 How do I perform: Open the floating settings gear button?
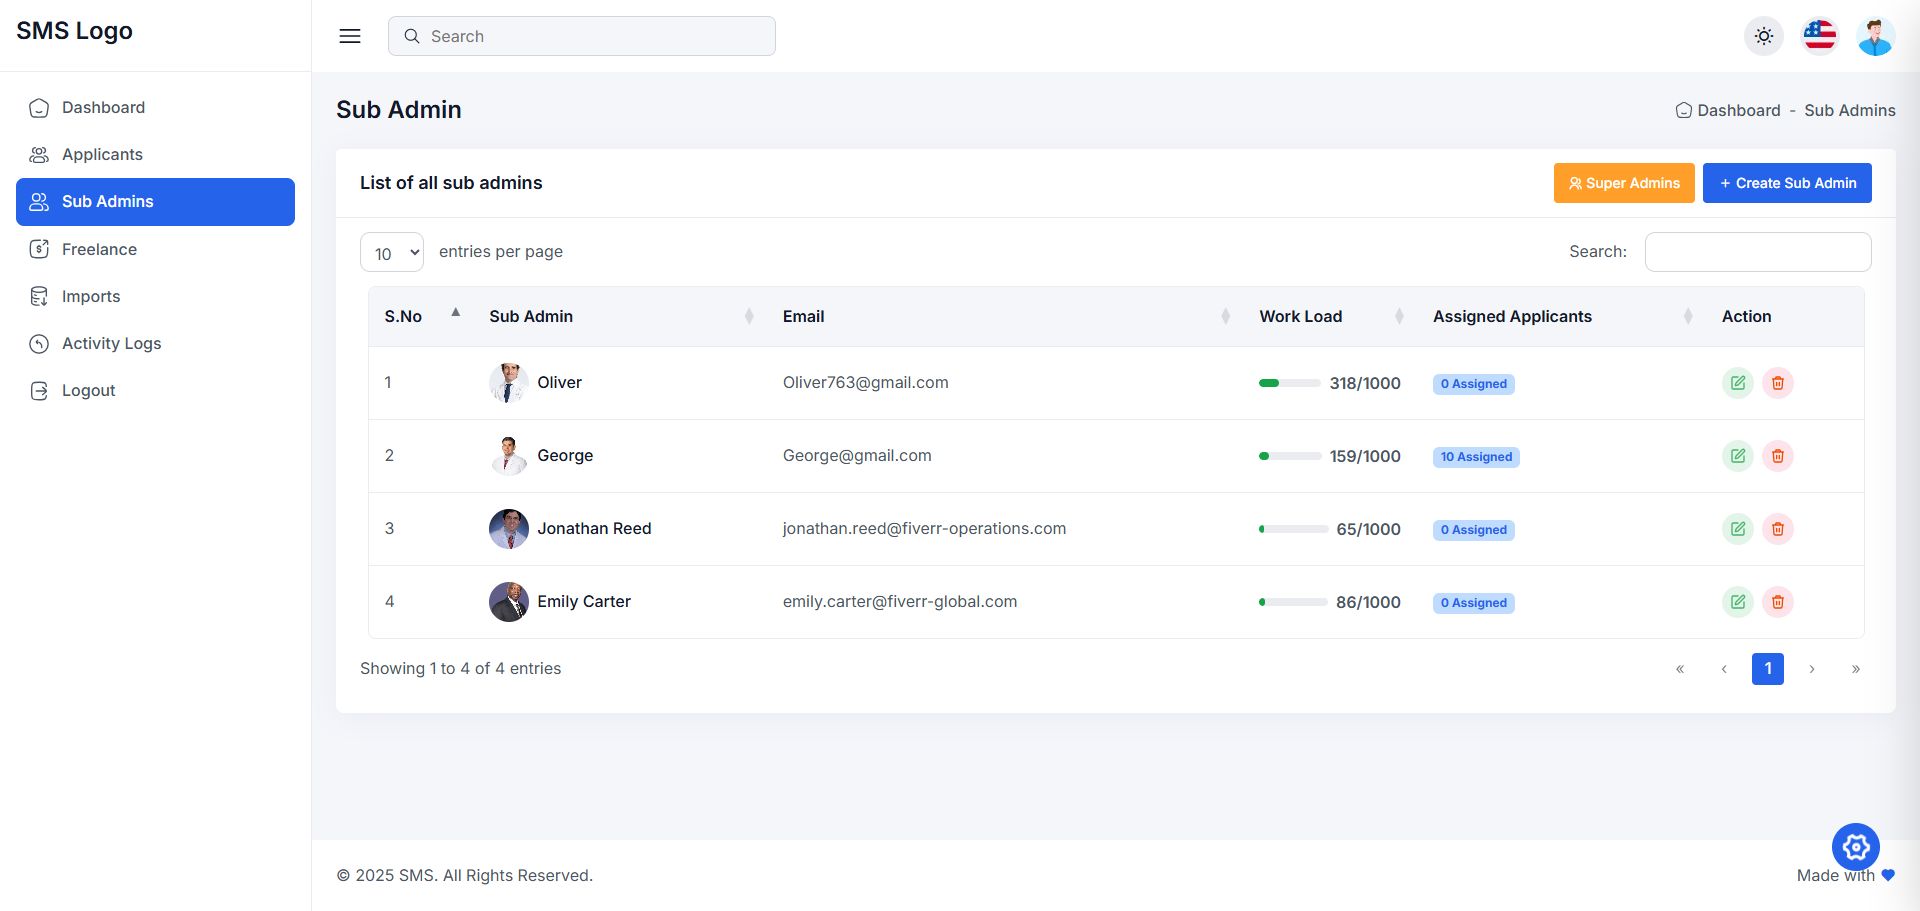(x=1855, y=847)
